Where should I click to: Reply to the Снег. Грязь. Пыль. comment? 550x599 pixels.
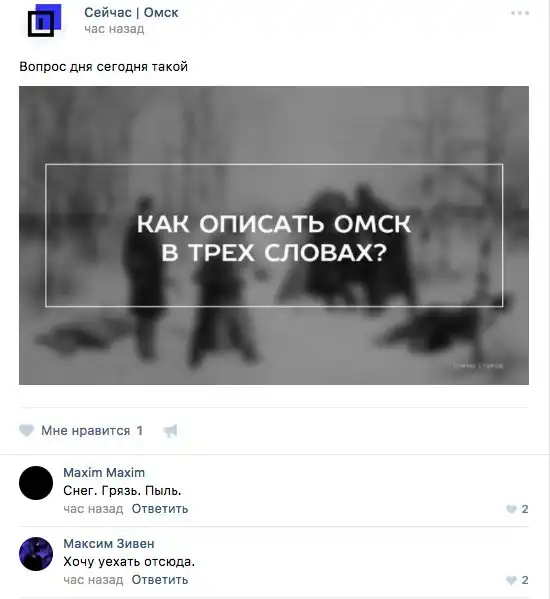tap(160, 509)
